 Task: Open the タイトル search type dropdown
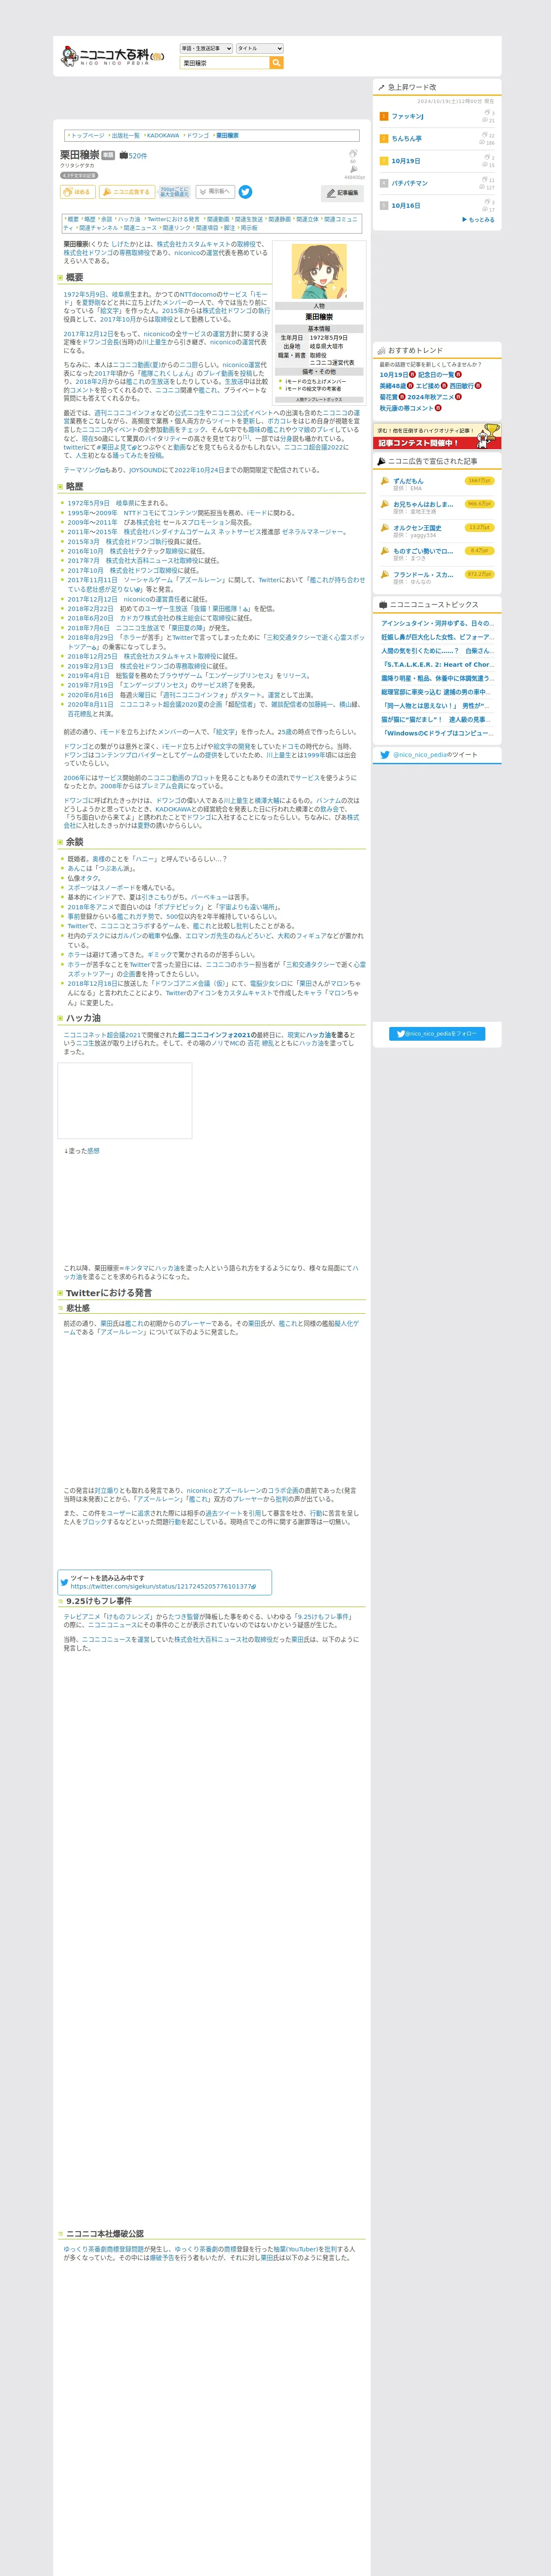260,48
